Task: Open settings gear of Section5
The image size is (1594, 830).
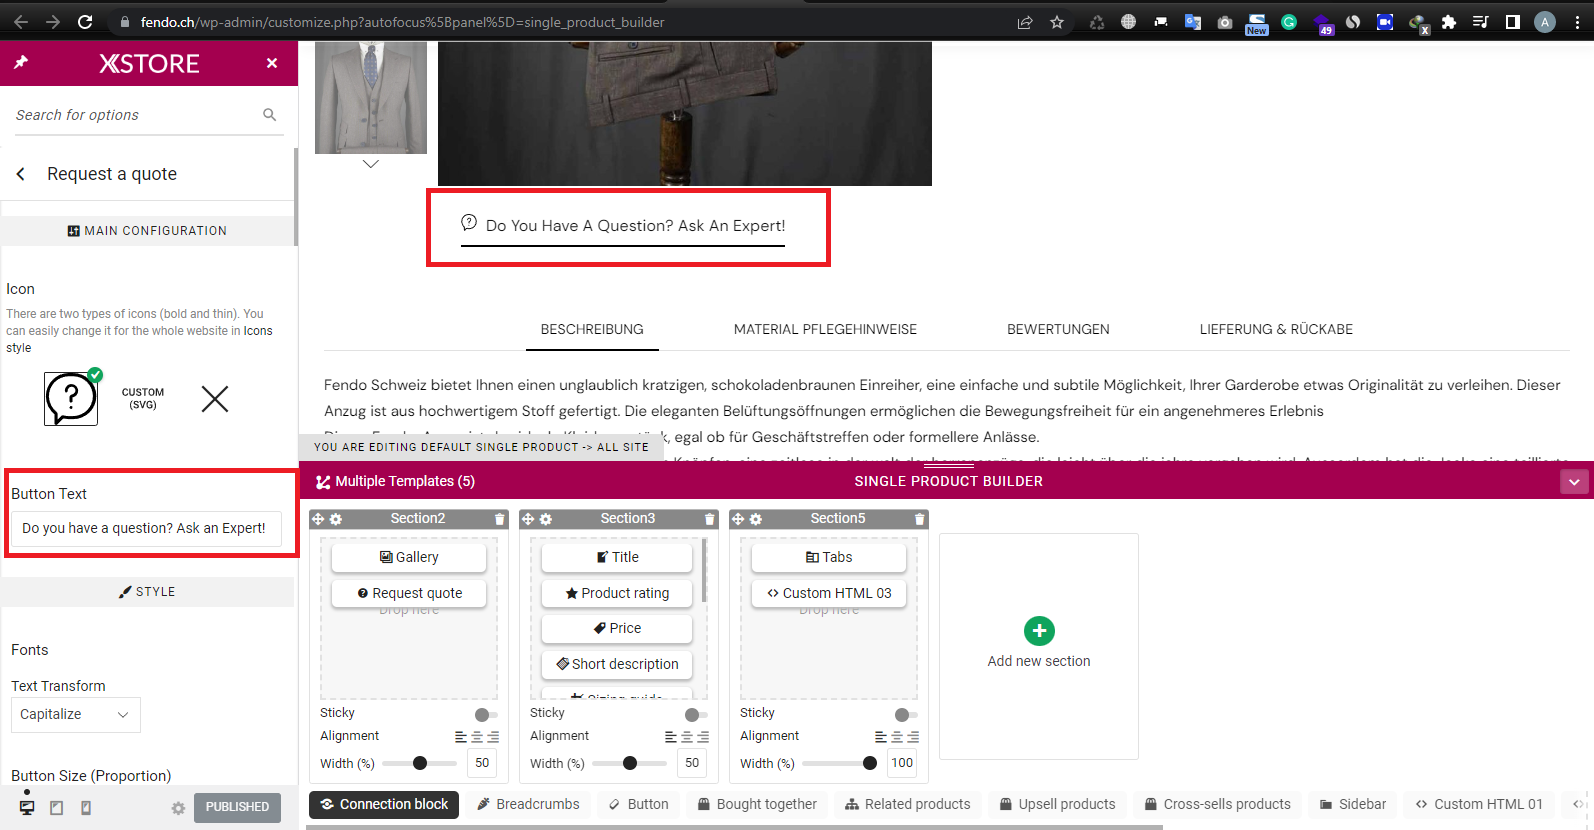Action: [x=756, y=519]
